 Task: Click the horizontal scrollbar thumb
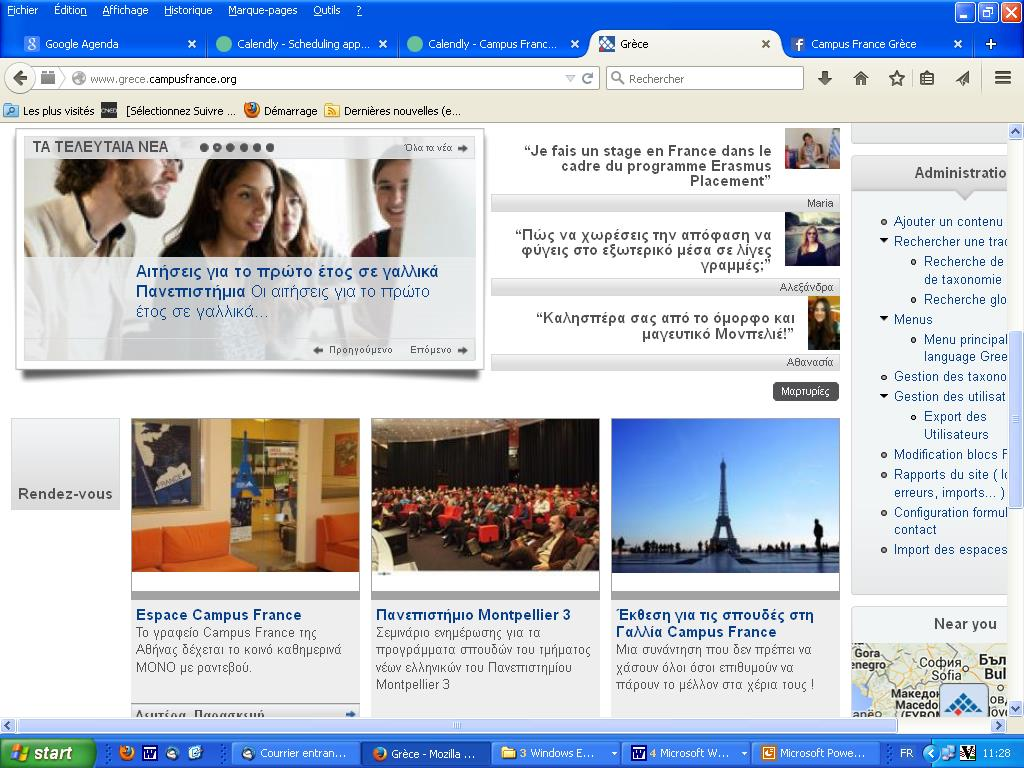pos(456,725)
